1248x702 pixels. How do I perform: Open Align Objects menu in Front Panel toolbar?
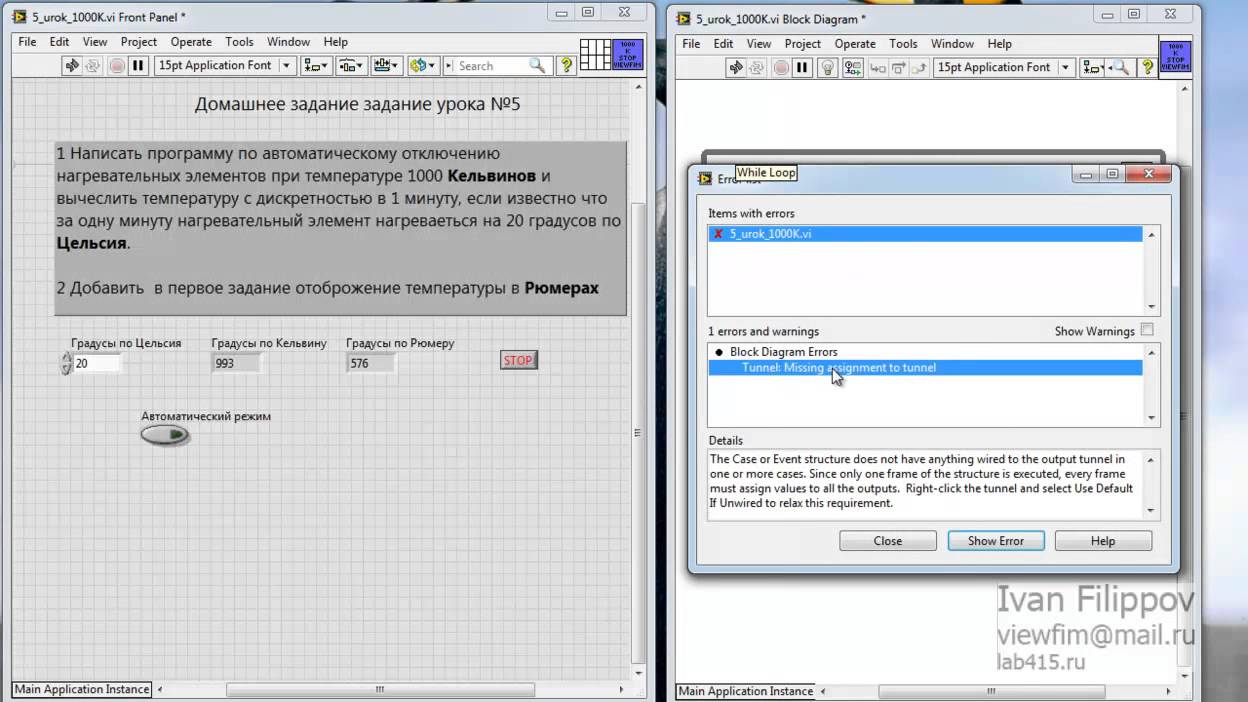(316, 66)
